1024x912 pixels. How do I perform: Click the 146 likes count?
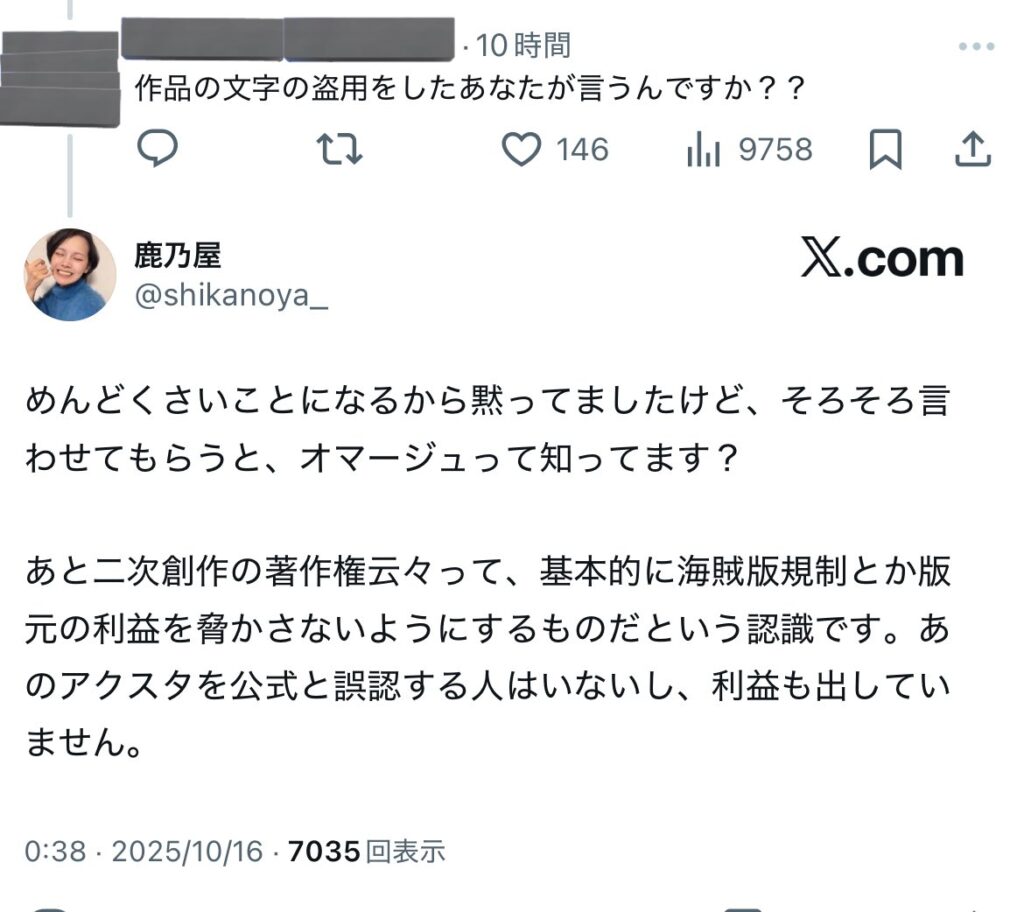coord(582,150)
